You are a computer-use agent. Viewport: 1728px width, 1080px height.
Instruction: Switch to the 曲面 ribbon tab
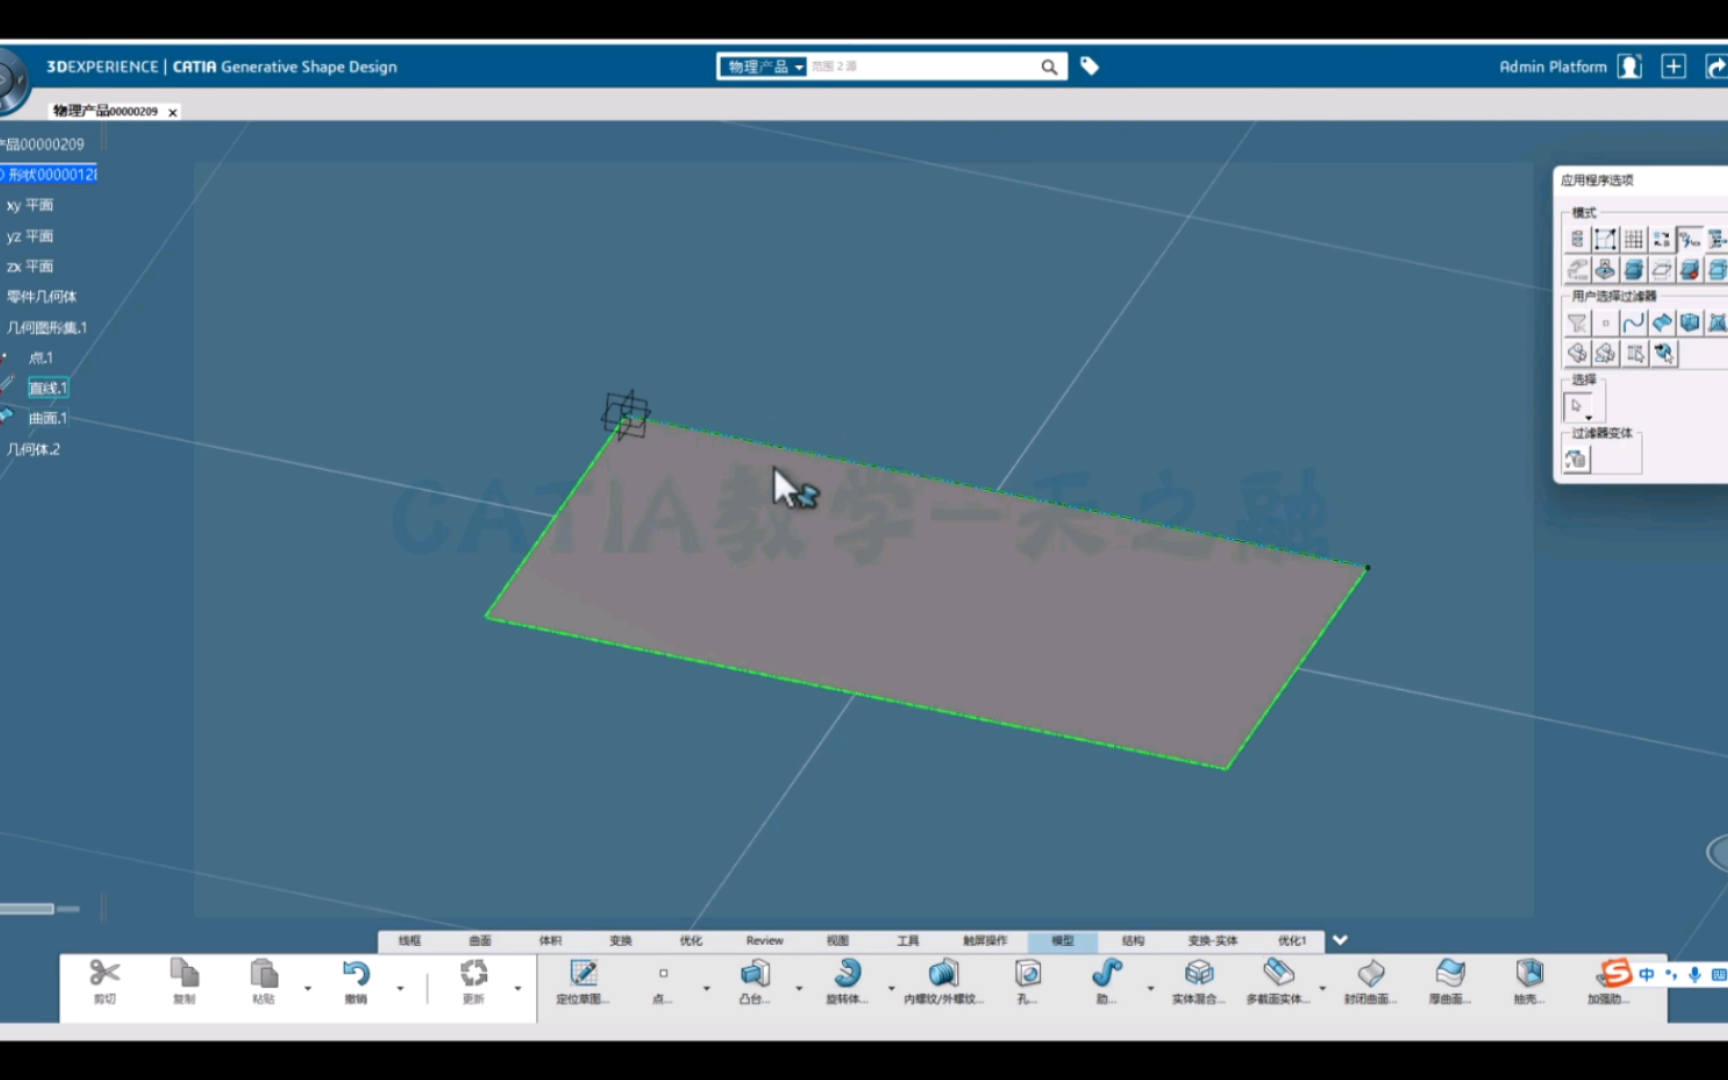(x=477, y=941)
